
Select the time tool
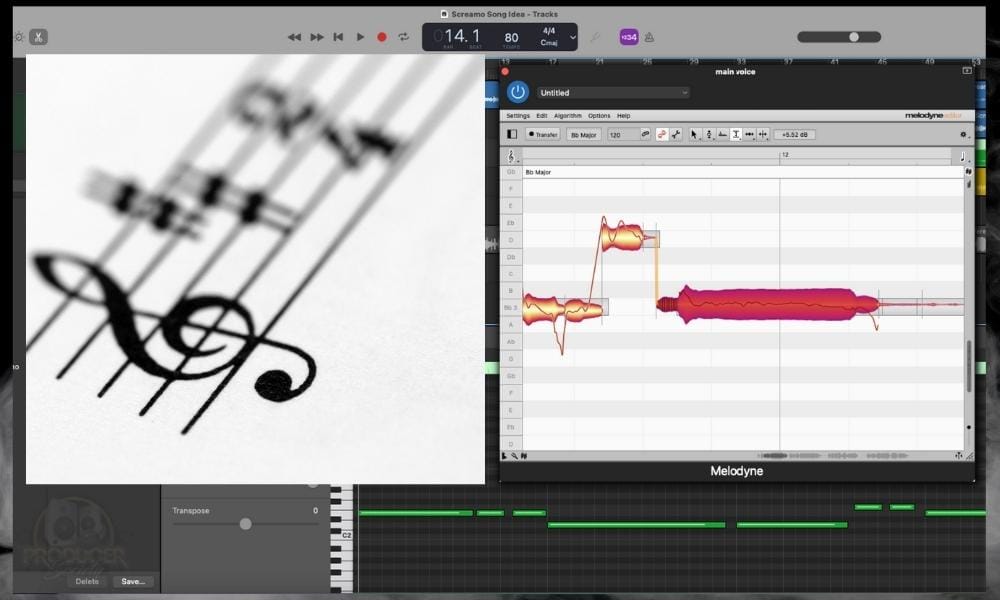click(749, 134)
